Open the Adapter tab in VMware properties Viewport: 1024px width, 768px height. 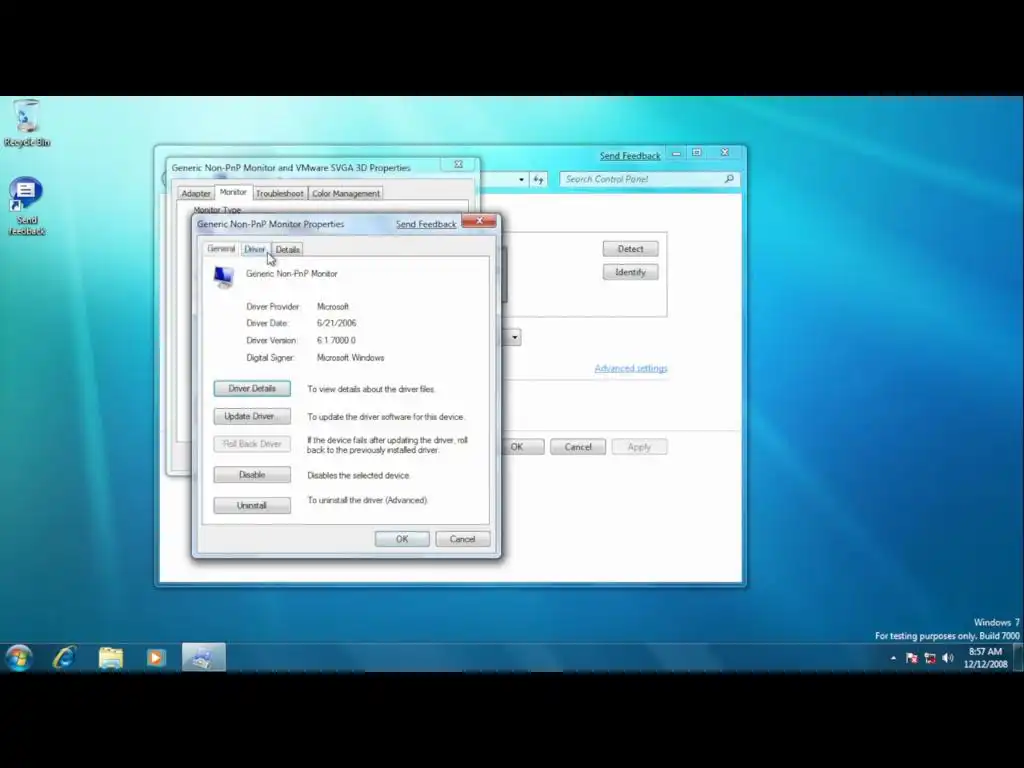(196, 193)
